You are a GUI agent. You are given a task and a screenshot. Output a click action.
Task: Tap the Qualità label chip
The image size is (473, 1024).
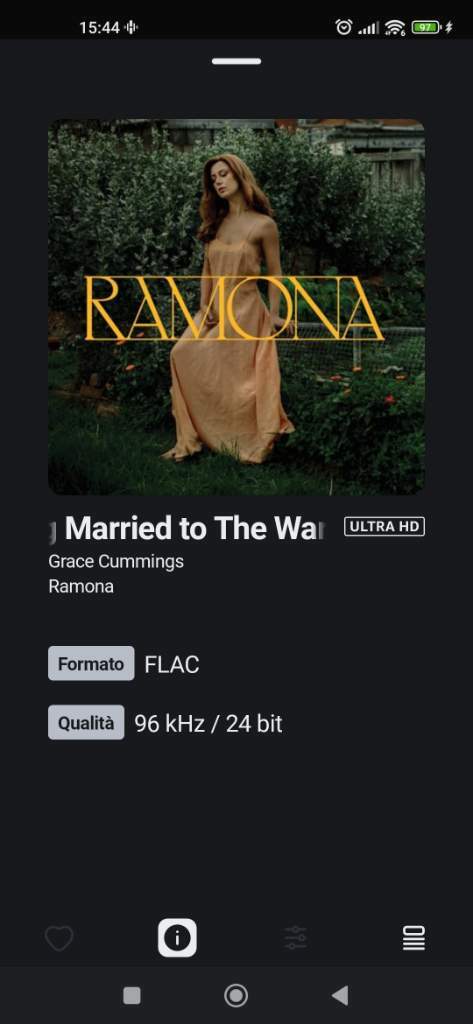[86, 723]
